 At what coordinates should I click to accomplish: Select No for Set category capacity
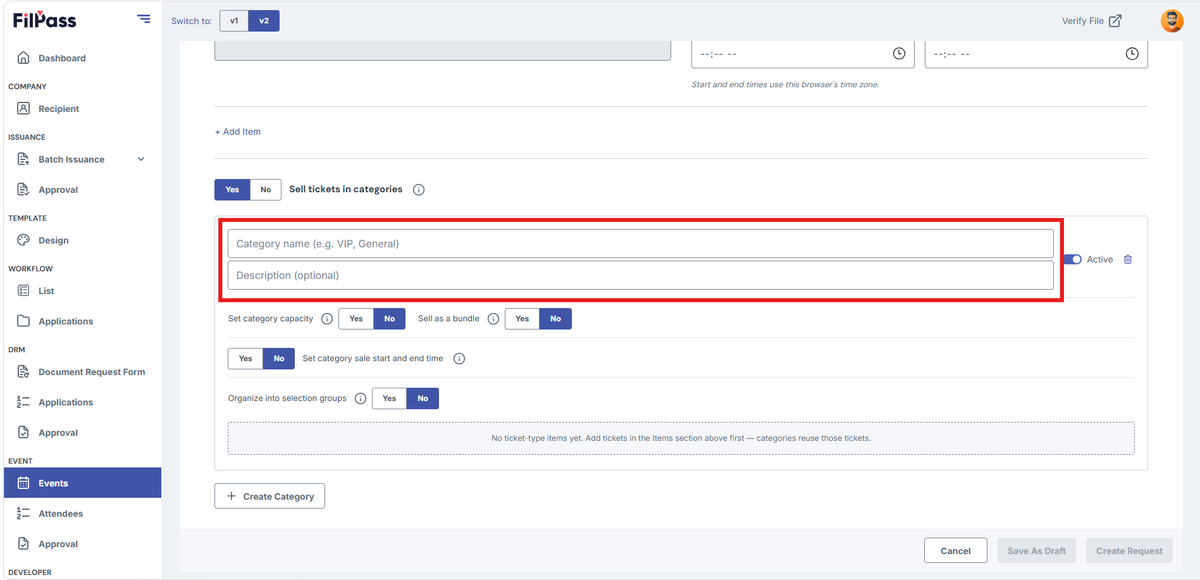tap(389, 319)
